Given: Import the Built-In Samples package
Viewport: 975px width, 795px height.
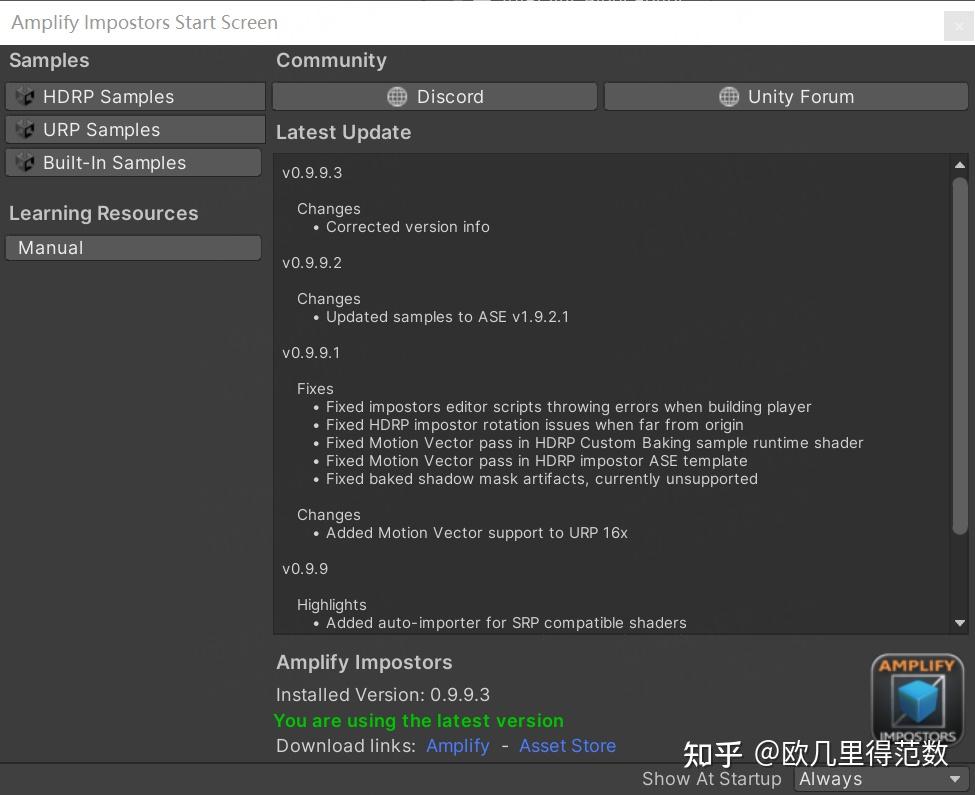Looking at the screenshot, I should tap(134, 162).
